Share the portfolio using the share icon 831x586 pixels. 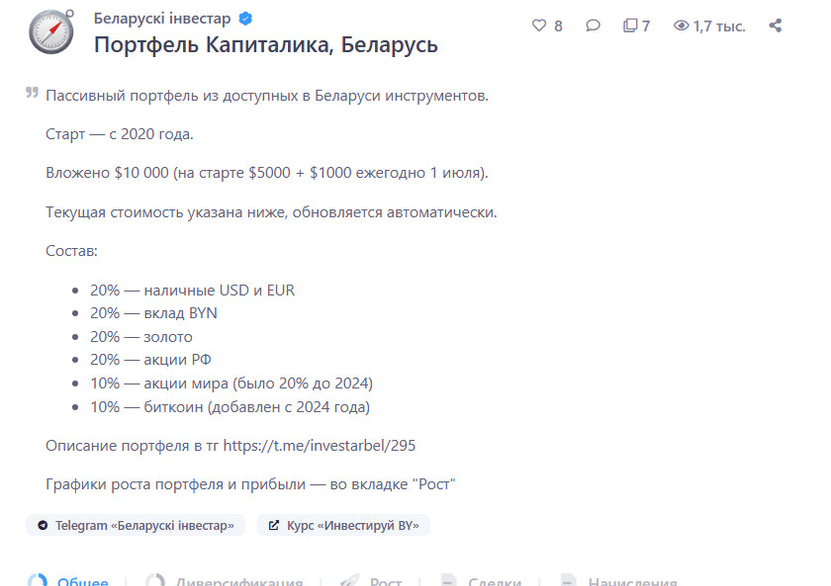775,26
